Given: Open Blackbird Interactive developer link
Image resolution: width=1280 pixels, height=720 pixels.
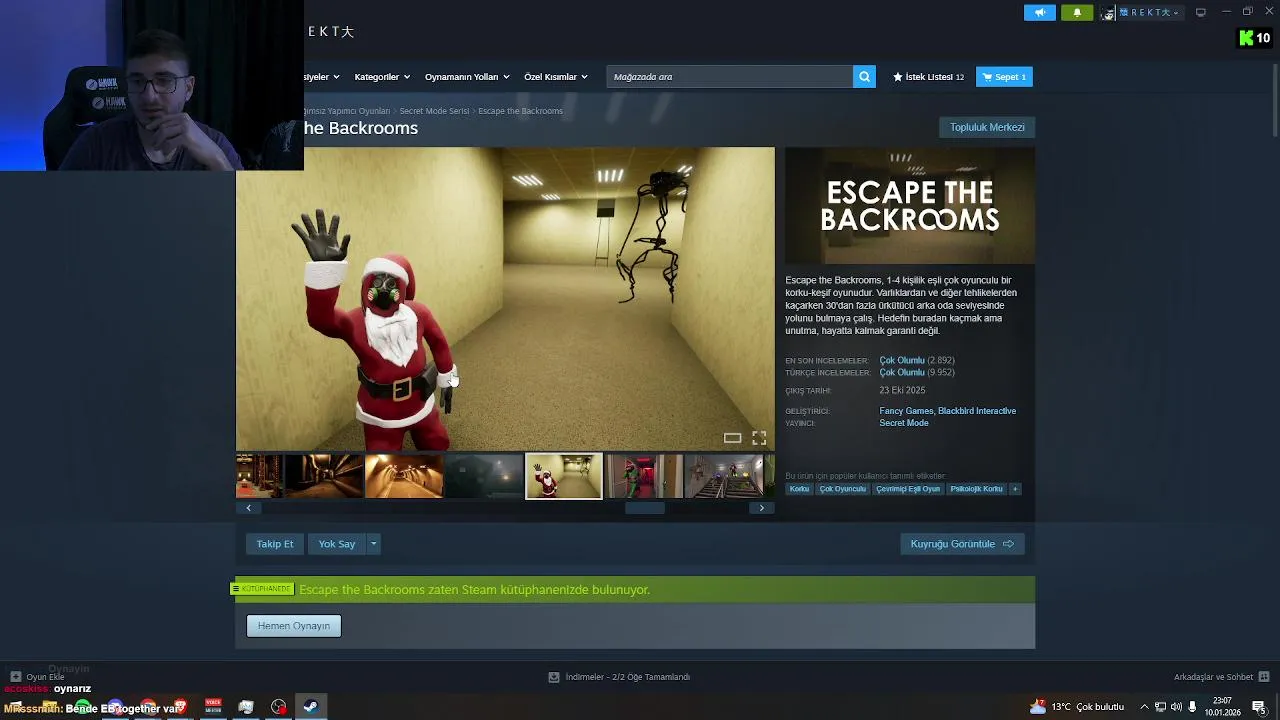Looking at the screenshot, I should (x=977, y=411).
